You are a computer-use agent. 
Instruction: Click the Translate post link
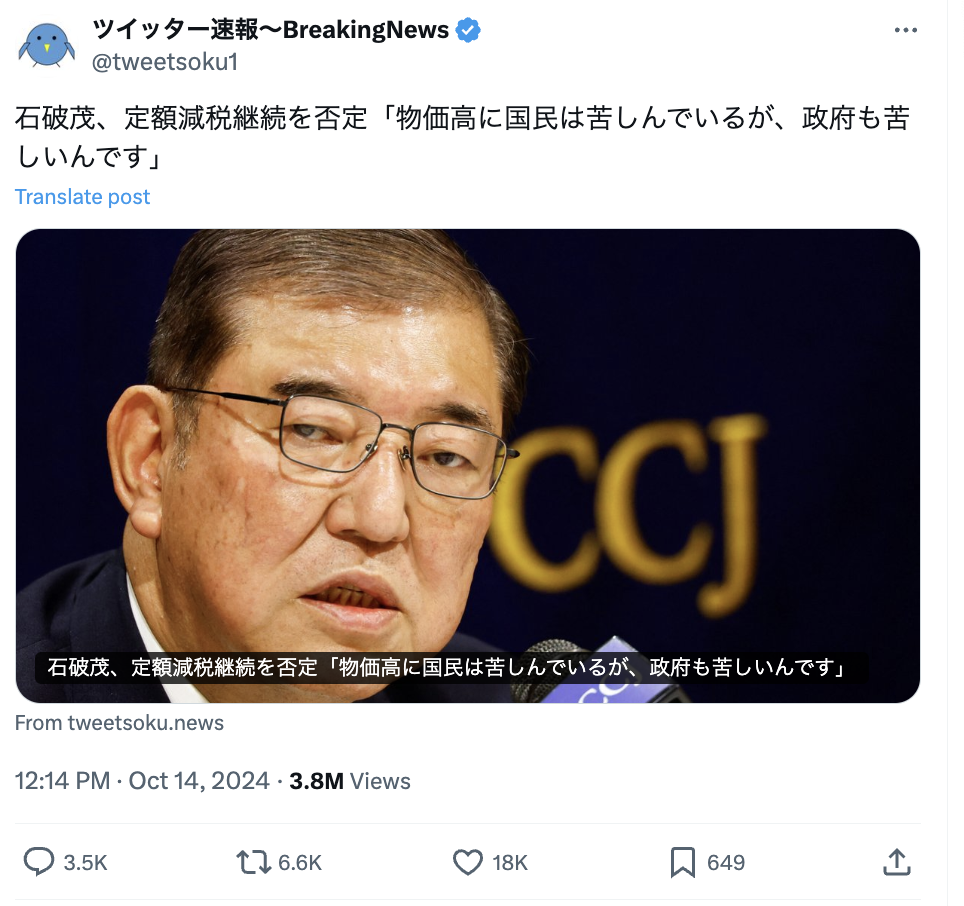coord(82,197)
